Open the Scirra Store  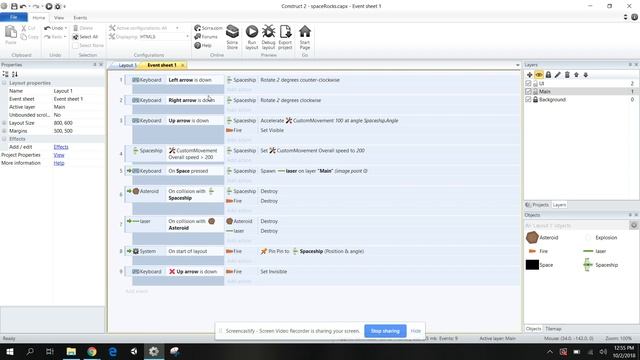232,37
